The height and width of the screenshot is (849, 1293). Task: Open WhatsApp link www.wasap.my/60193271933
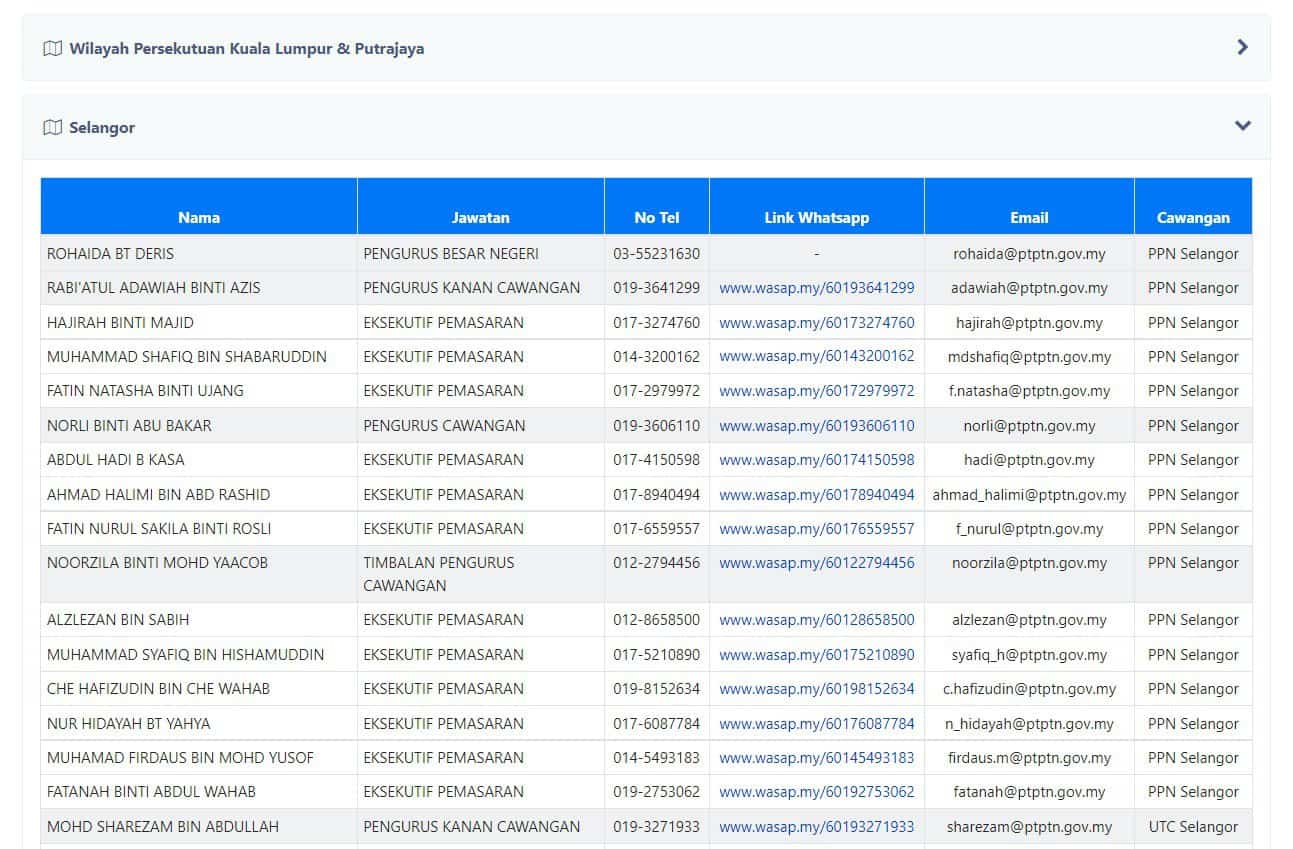click(x=816, y=827)
